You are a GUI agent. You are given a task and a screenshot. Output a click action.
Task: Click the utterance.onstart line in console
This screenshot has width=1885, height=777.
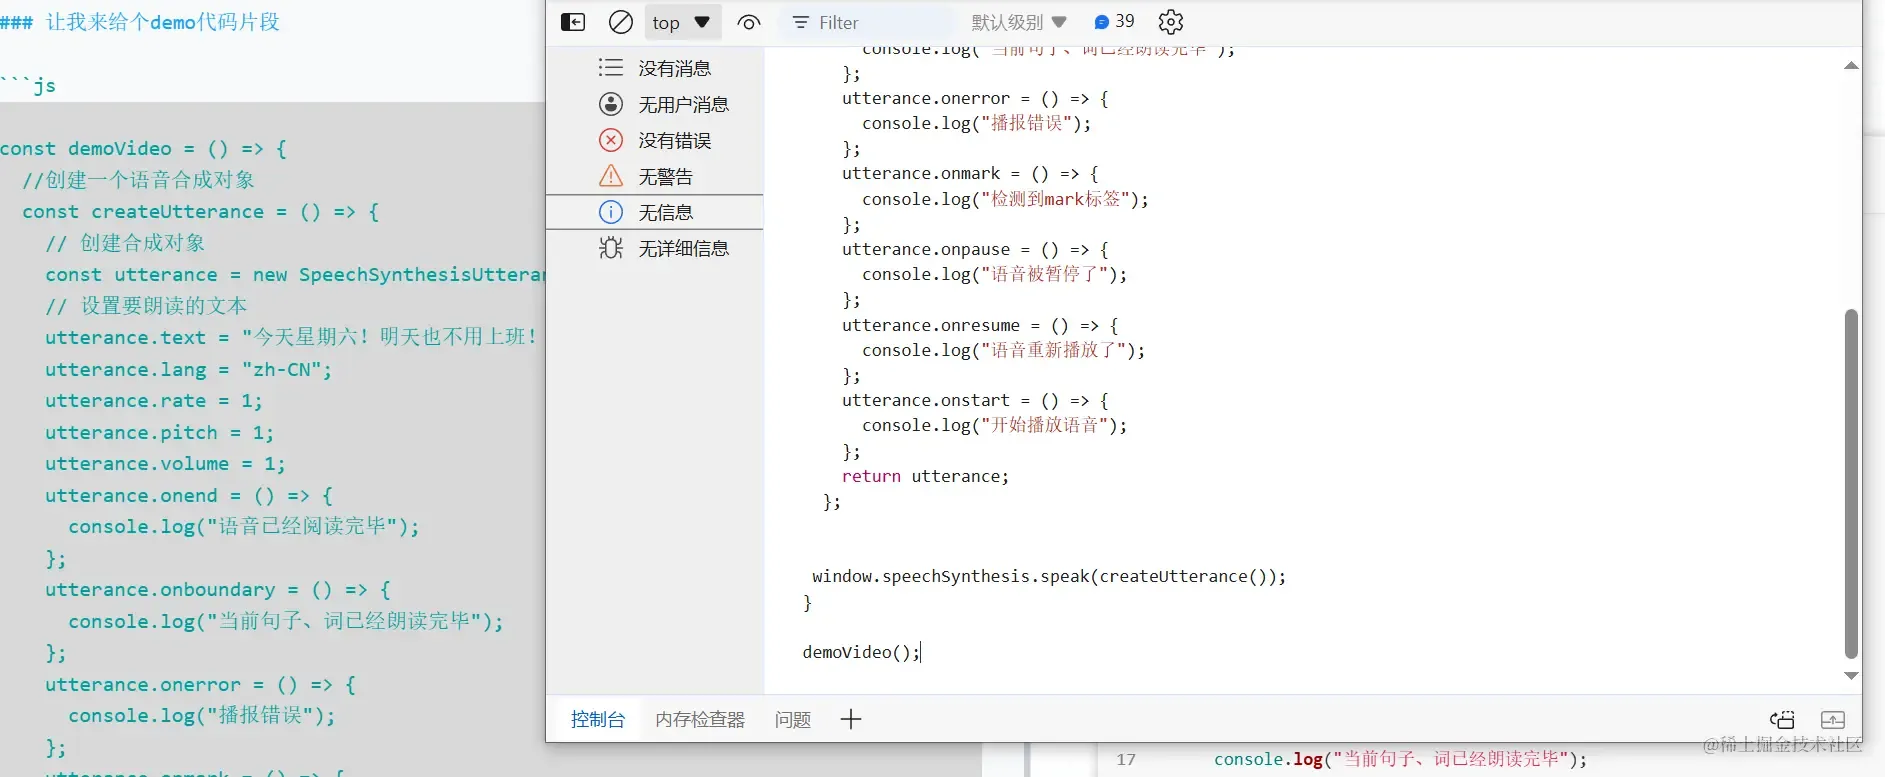coord(975,400)
